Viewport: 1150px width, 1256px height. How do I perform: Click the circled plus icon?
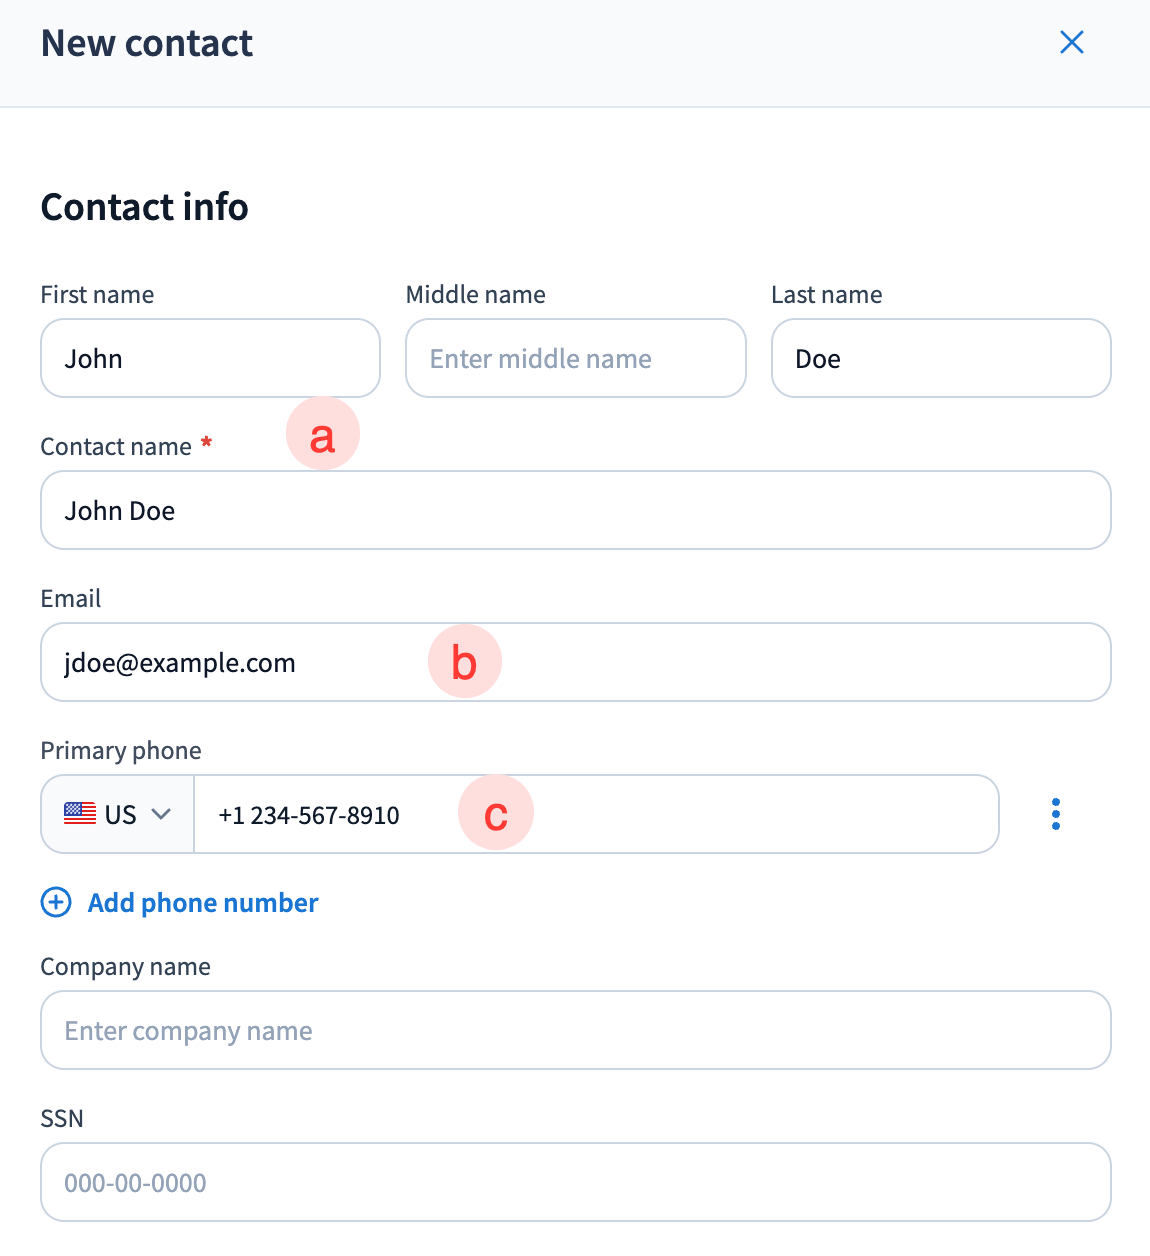coord(56,903)
